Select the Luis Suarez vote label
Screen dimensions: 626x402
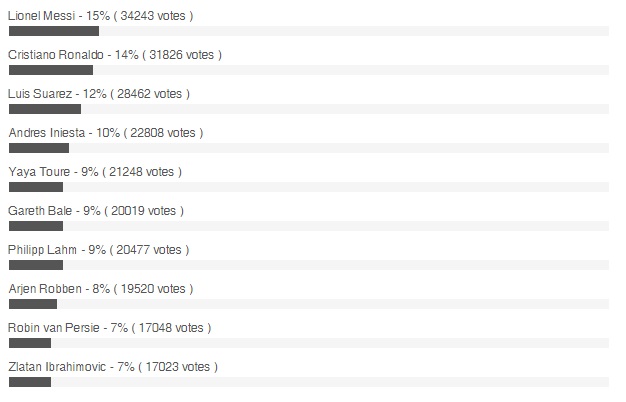coord(99,94)
